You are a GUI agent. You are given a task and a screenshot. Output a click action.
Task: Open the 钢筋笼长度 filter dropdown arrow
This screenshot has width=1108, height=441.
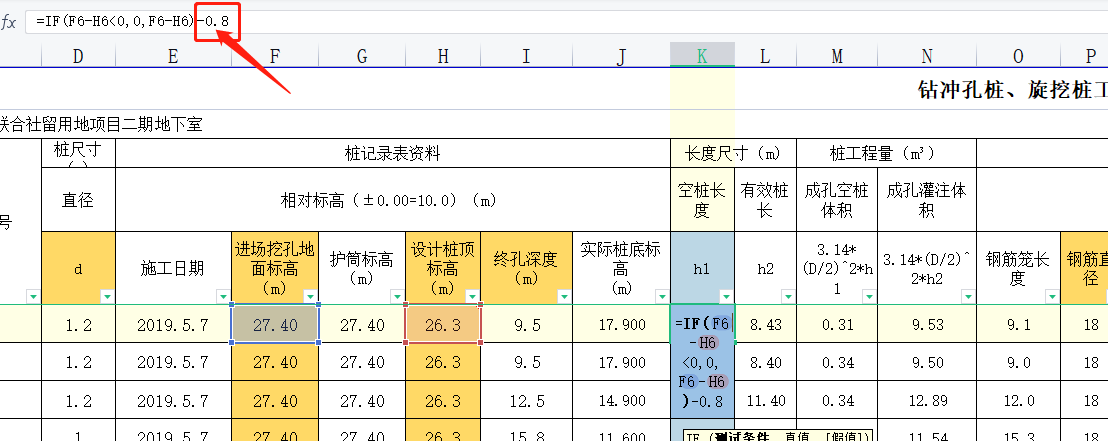click(1051, 296)
